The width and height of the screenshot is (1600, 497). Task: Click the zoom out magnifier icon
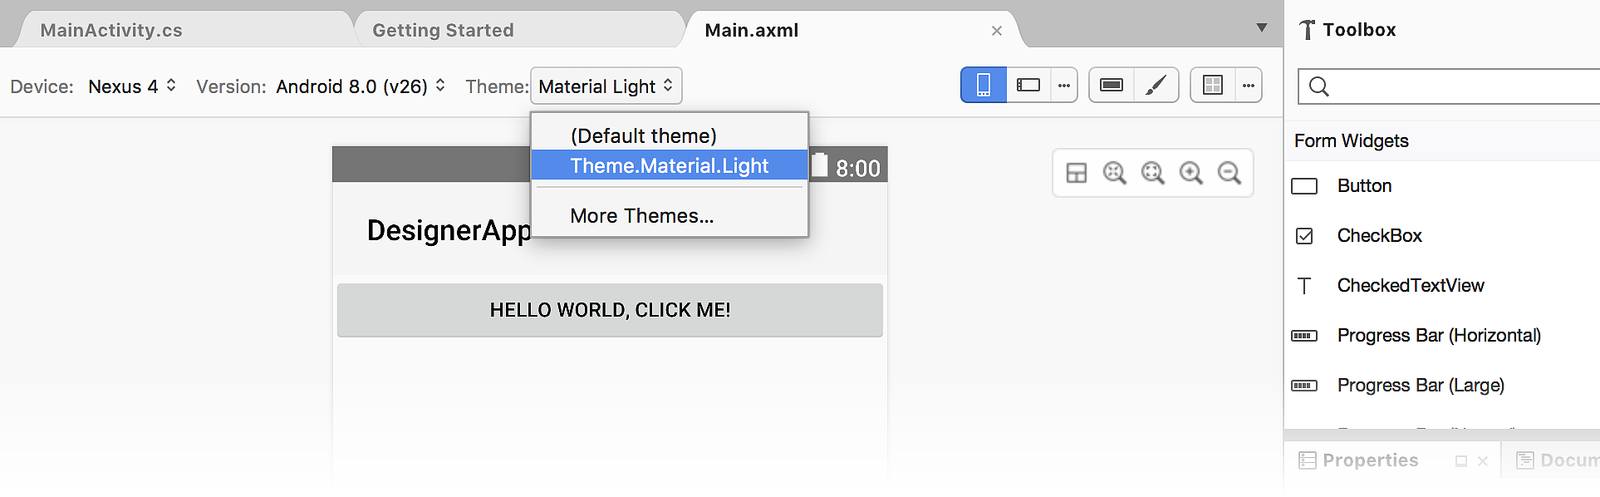(x=1229, y=173)
